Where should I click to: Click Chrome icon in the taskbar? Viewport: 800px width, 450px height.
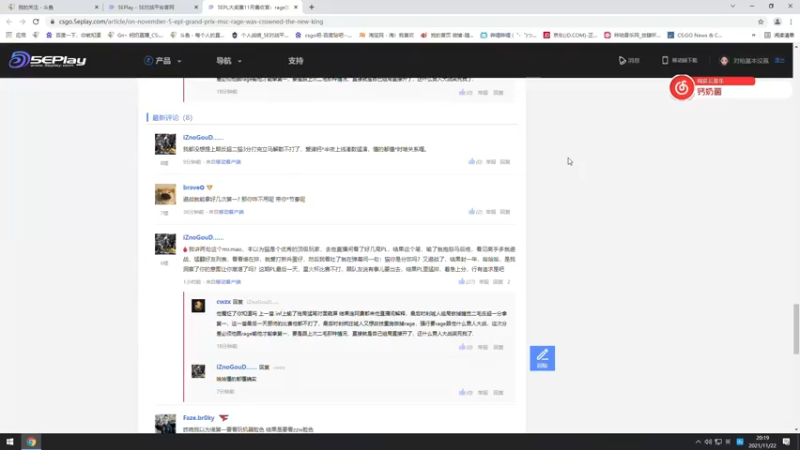point(31,442)
